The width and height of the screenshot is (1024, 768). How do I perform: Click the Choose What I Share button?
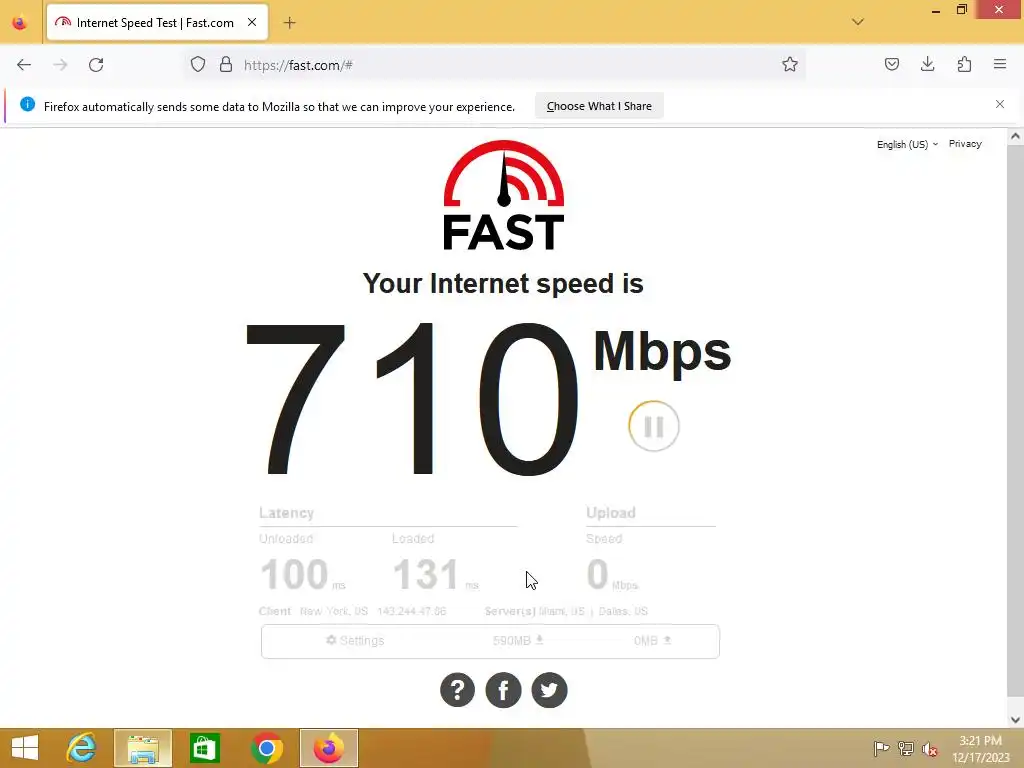[599, 106]
